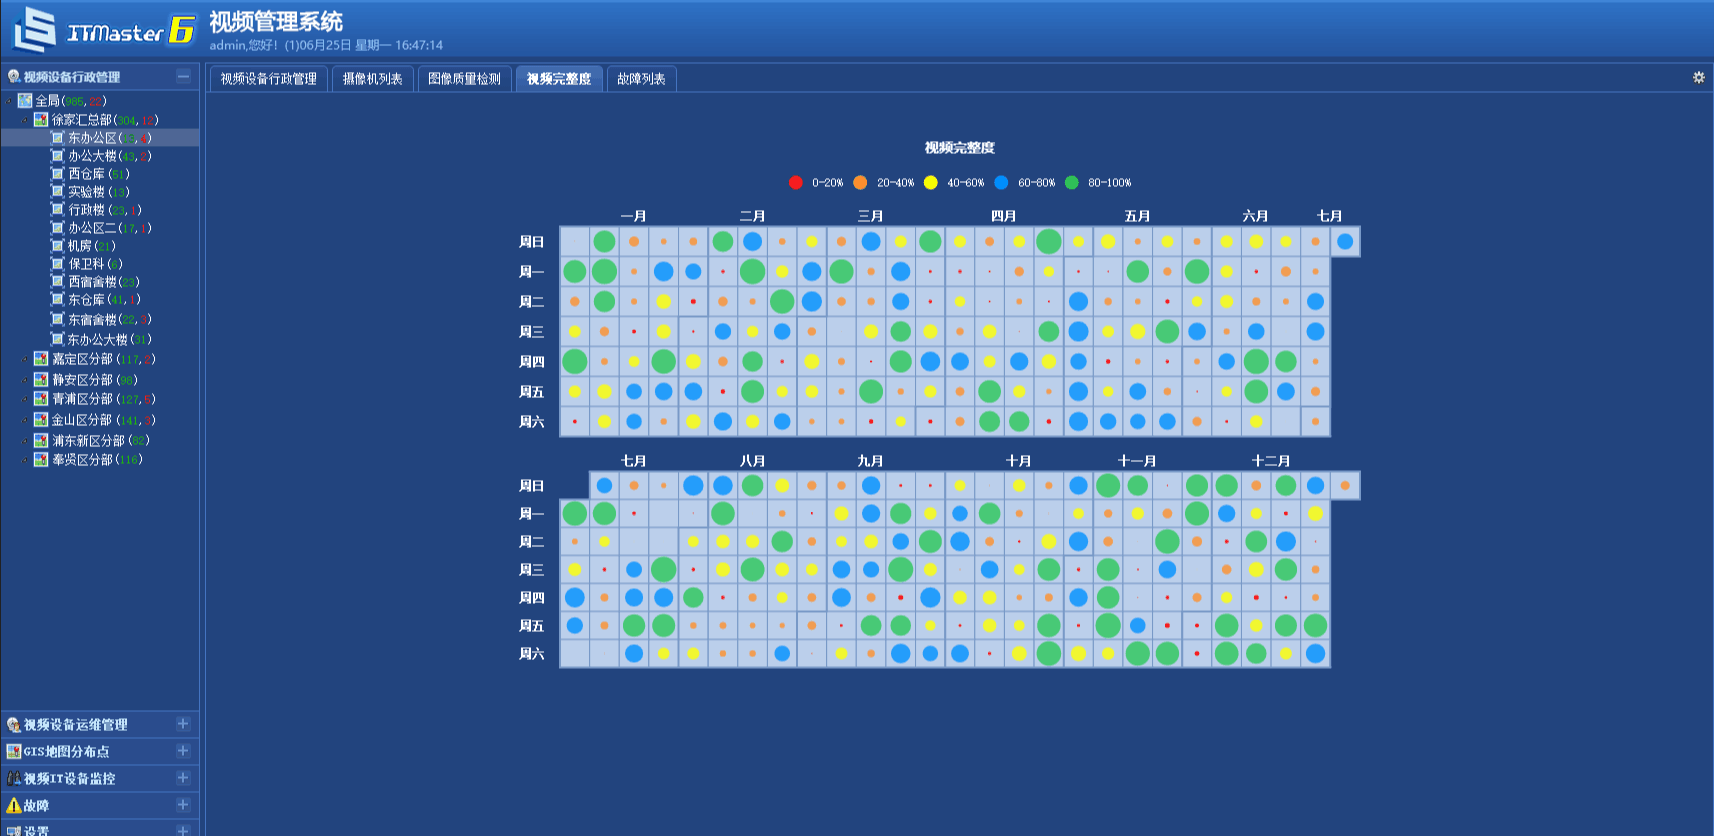Click the admin greeting date-time text
Screen dimensions: 1714x836
[326, 45]
